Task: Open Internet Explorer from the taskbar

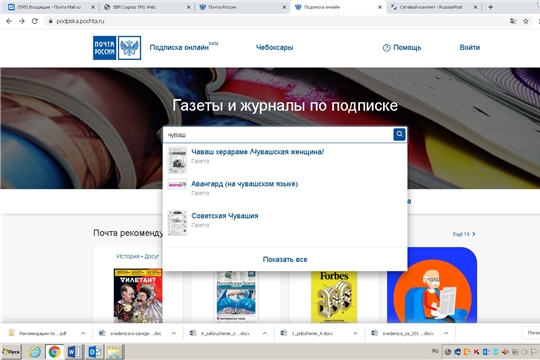Action: point(35,352)
